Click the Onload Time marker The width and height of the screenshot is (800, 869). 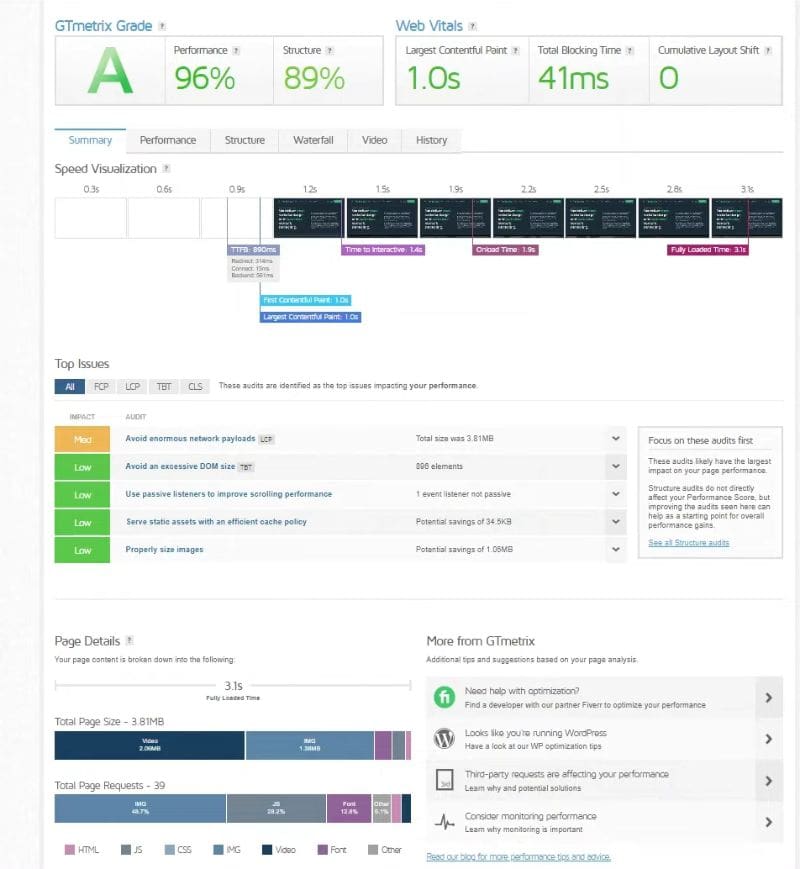click(505, 250)
